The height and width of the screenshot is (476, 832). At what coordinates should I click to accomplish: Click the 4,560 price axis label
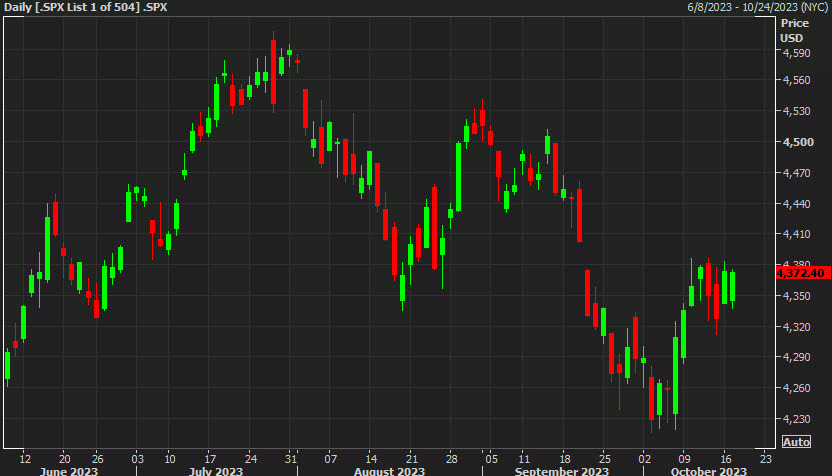[x=796, y=80]
